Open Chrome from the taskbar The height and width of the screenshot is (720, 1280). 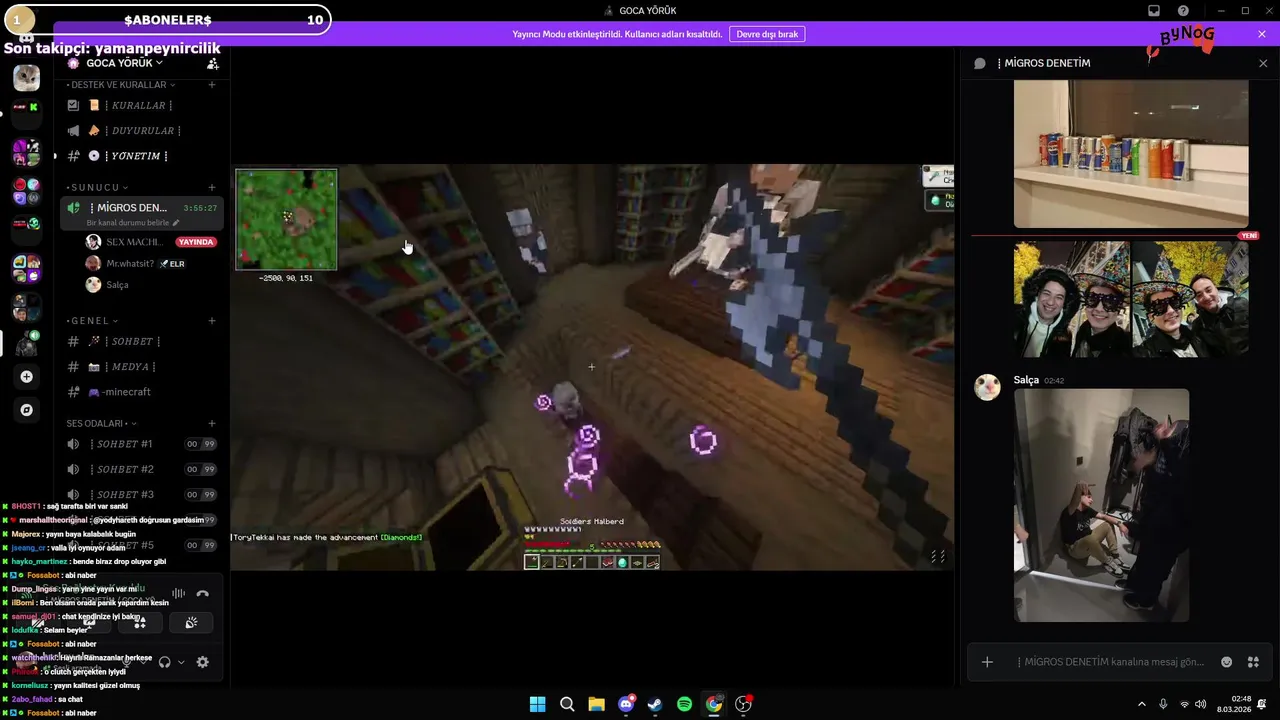pyautogui.click(x=714, y=704)
